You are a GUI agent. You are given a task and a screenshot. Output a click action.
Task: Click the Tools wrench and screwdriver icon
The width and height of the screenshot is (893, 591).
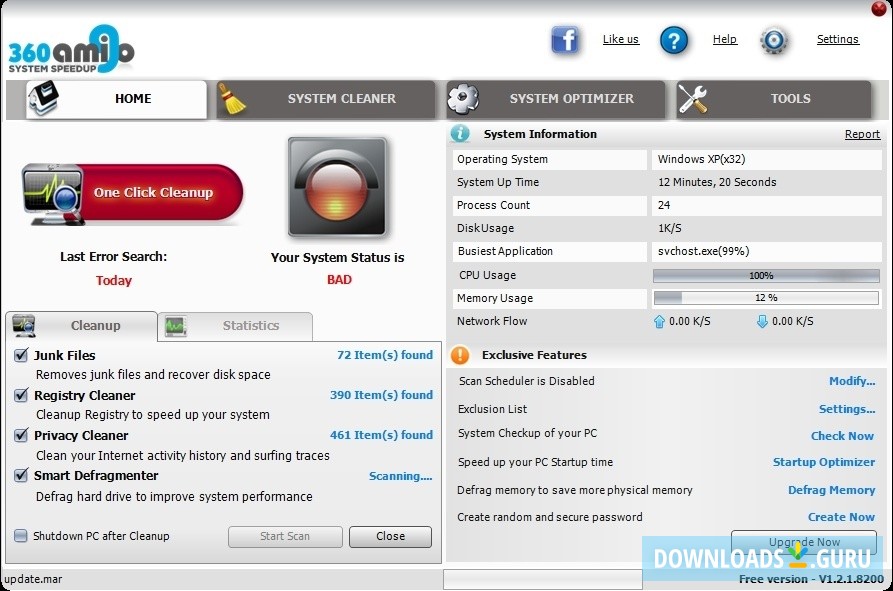693,98
